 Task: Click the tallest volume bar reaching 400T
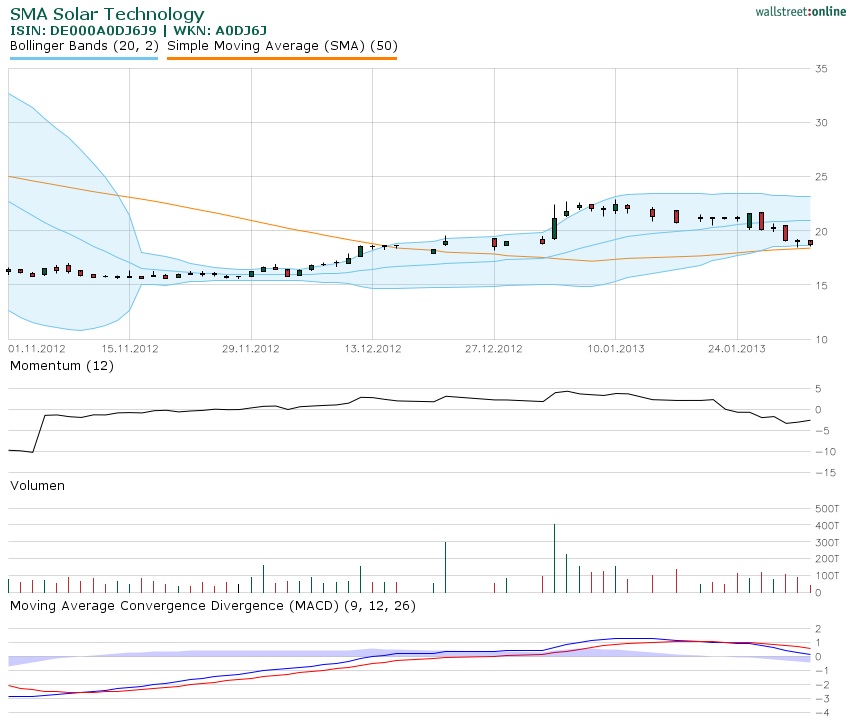pos(554,558)
